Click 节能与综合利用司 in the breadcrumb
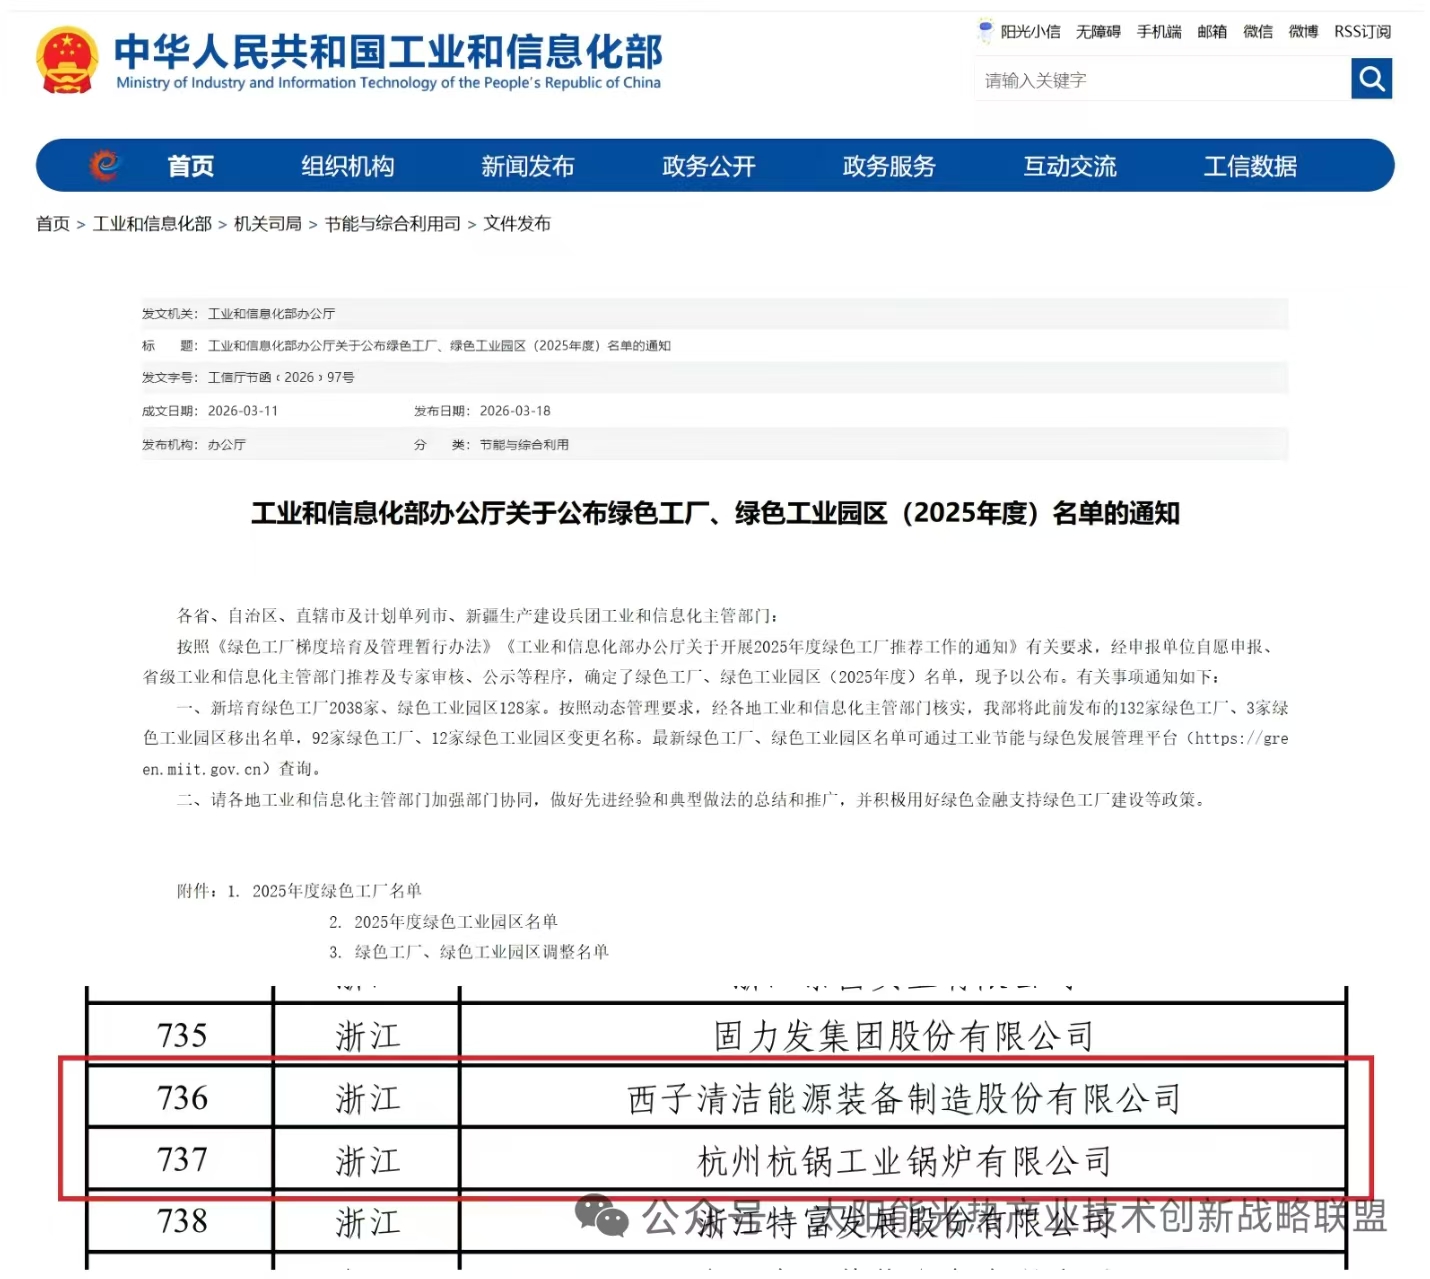This screenshot has width=1430, height=1279. pyautogui.click(x=392, y=224)
